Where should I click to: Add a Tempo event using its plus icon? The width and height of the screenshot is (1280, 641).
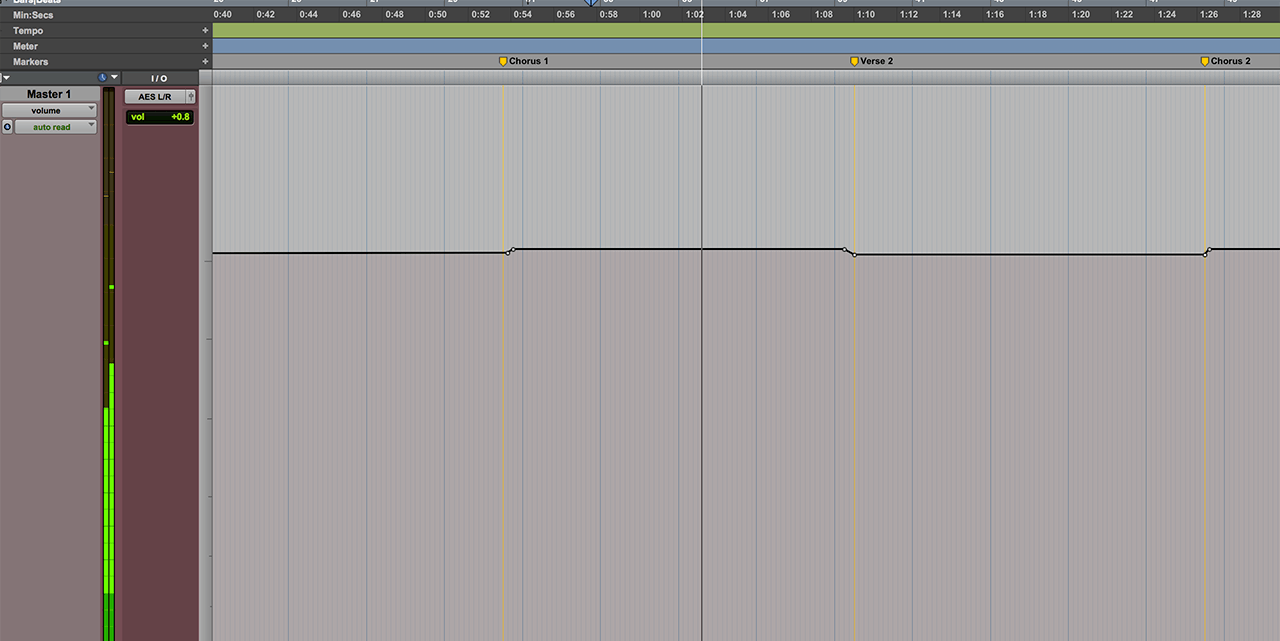(205, 30)
